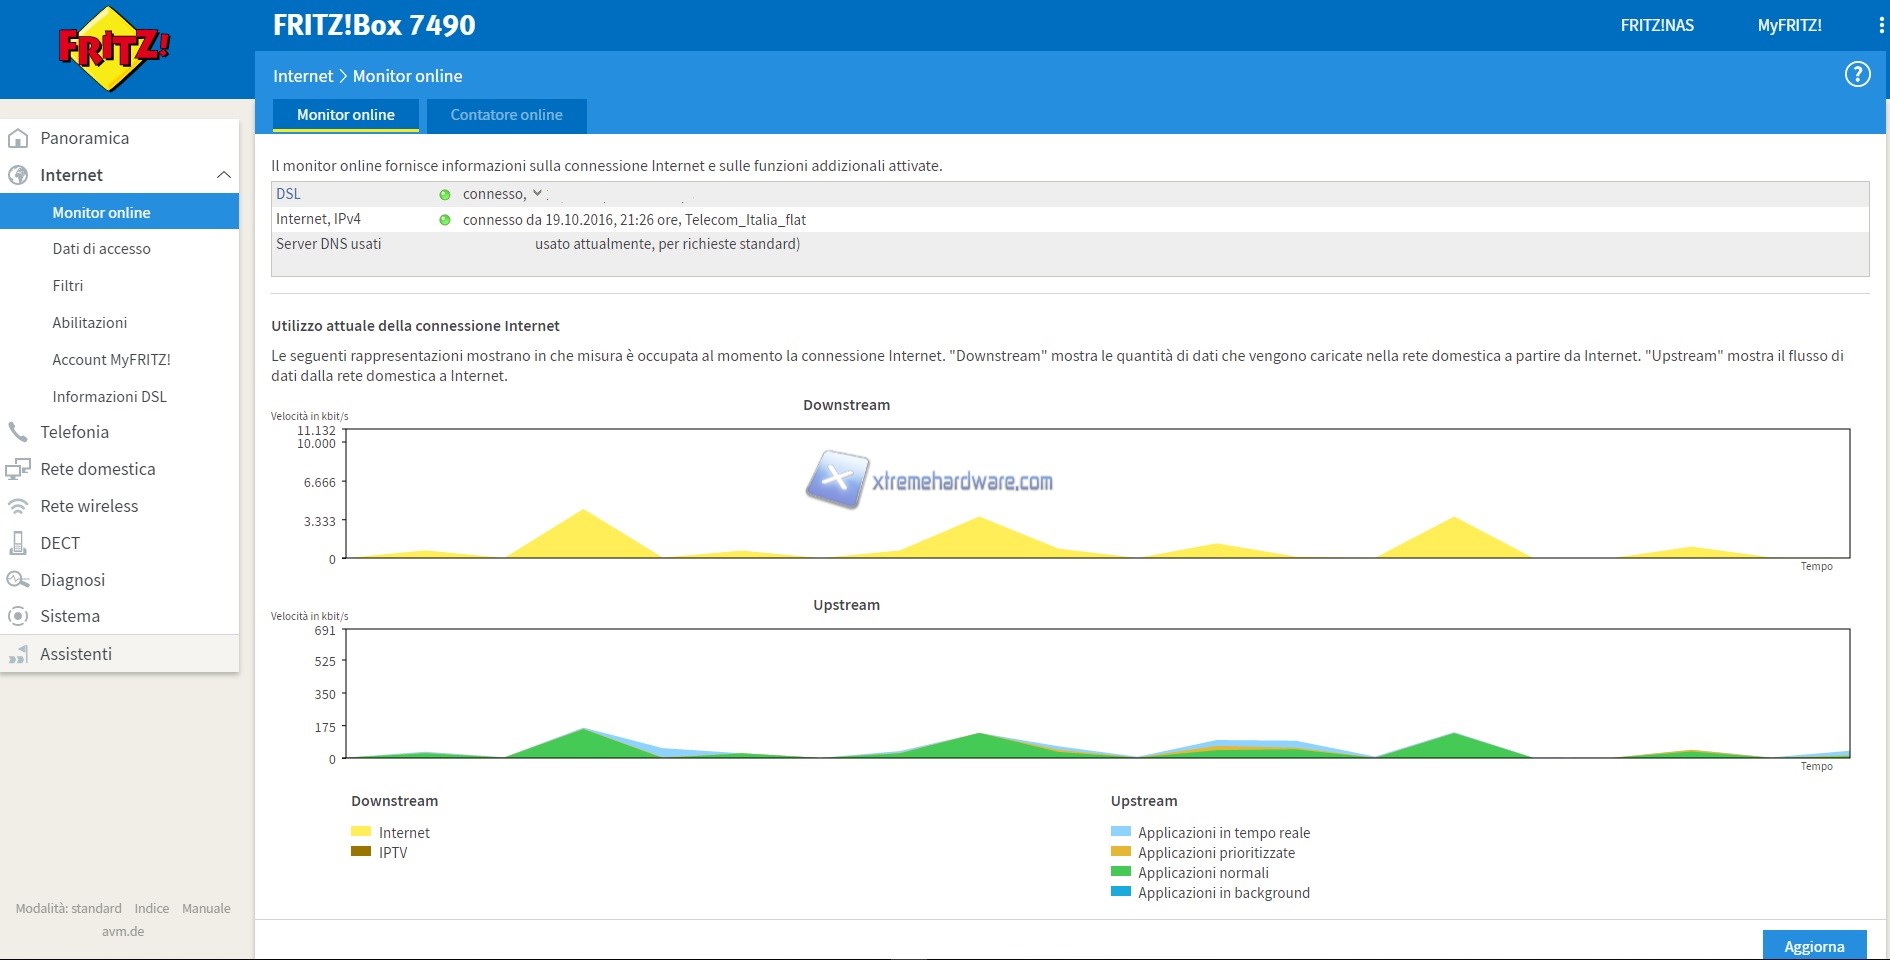This screenshot has width=1890, height=960.
Task: Click the Rete wireless wifi icon
Action: [x=18, y=506]
